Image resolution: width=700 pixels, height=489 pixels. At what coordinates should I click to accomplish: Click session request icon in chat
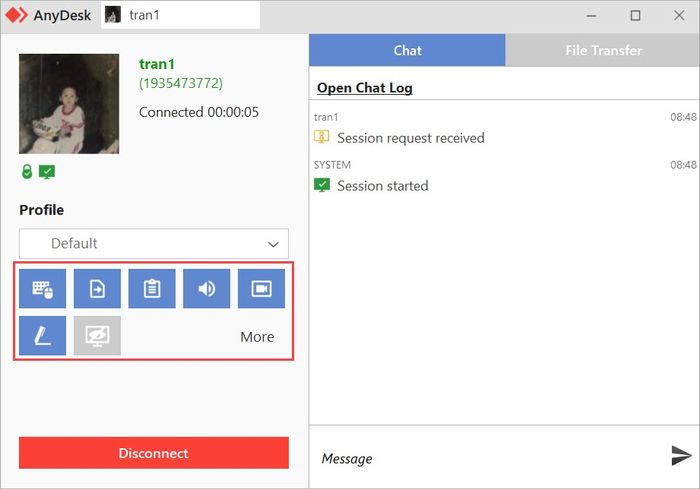(x=321, y=137)
